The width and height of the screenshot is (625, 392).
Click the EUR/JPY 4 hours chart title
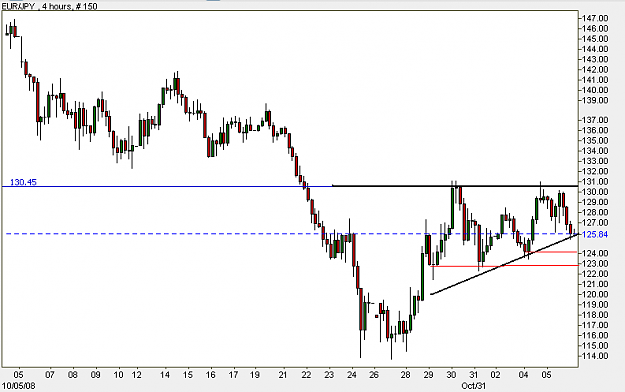coord(49,6)
